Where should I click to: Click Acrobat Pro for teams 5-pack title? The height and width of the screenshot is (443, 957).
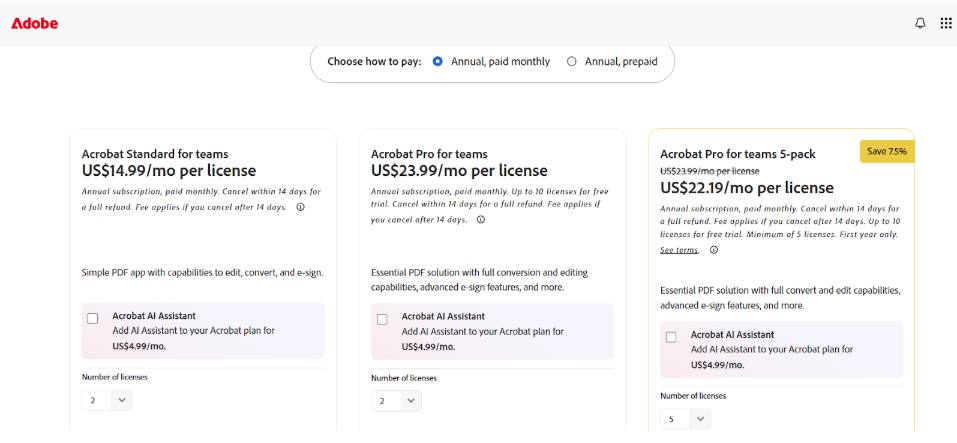(x=738, y=154)
